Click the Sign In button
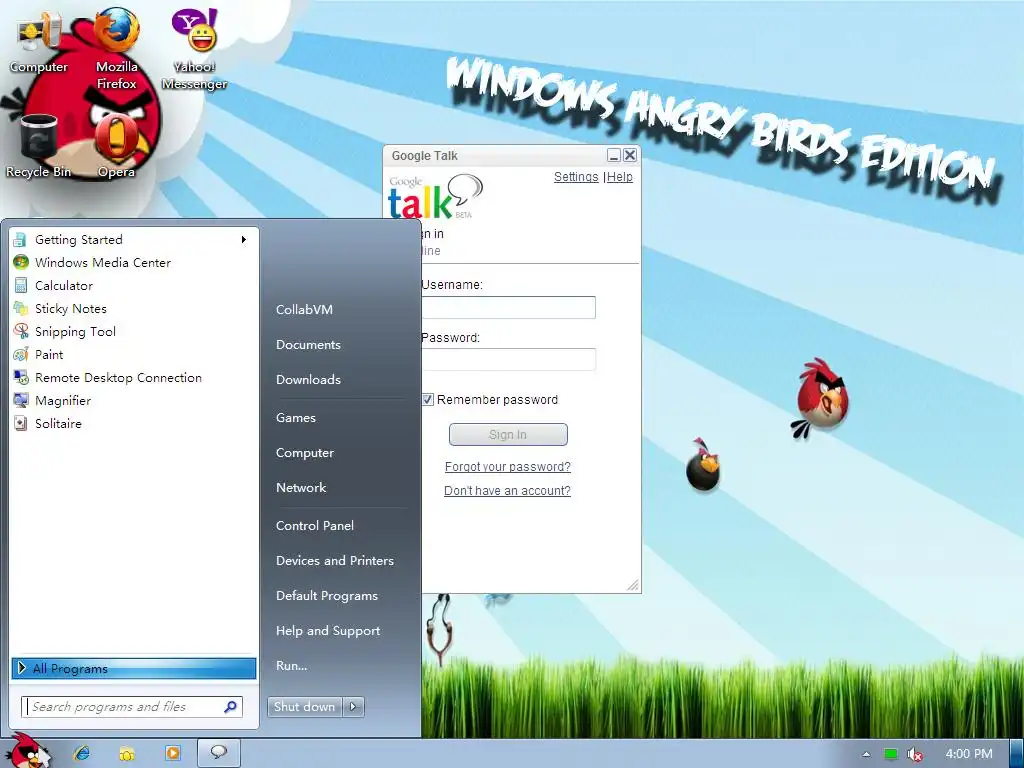Image resolution: width=1024 pixels, height=768 pixels. point(508,434)
